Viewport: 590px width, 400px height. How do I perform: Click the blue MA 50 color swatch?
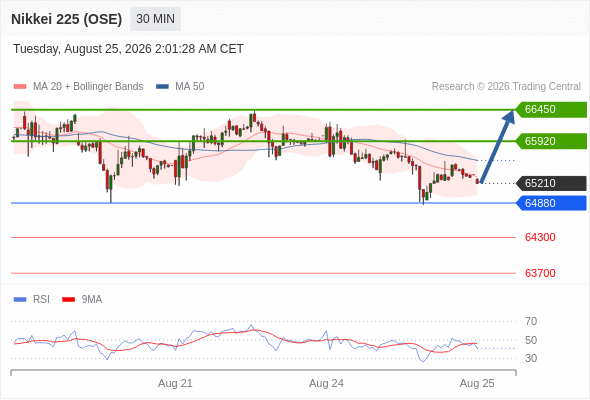162,87
